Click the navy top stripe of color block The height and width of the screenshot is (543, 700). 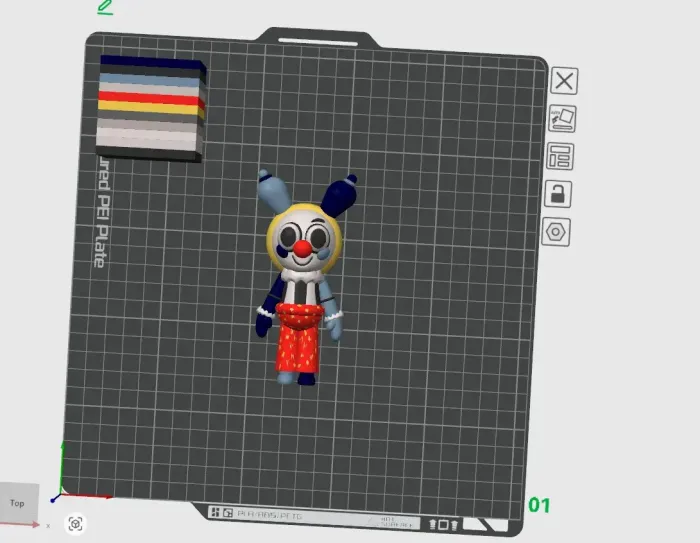click(x=150, y=62)
